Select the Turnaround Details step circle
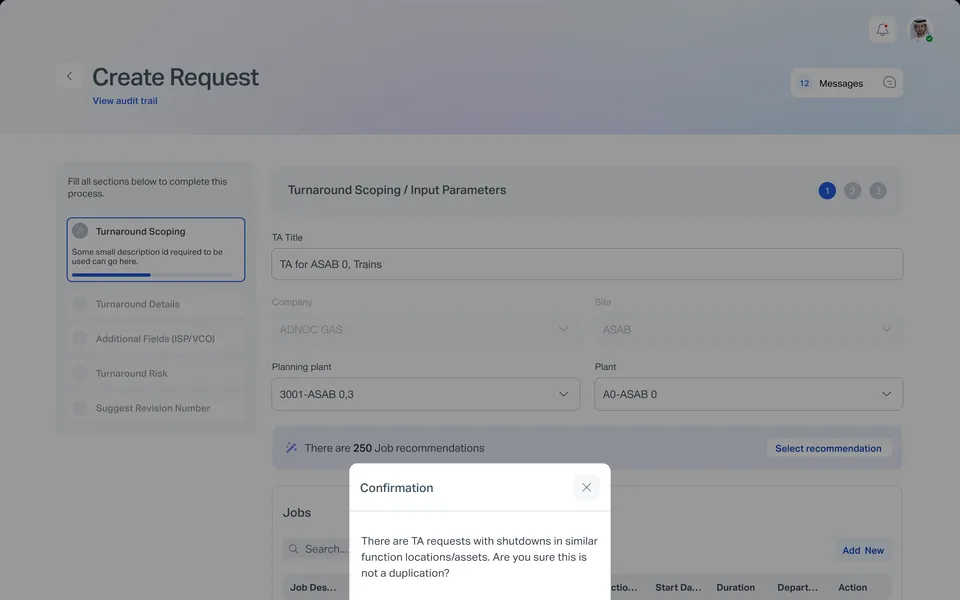 pos(80,304)
